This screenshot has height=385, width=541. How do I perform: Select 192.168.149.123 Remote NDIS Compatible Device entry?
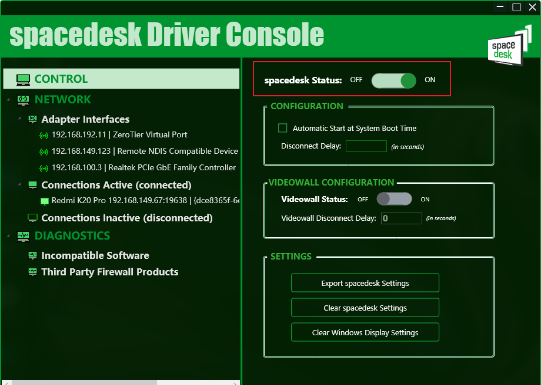[x=145, y=151]
